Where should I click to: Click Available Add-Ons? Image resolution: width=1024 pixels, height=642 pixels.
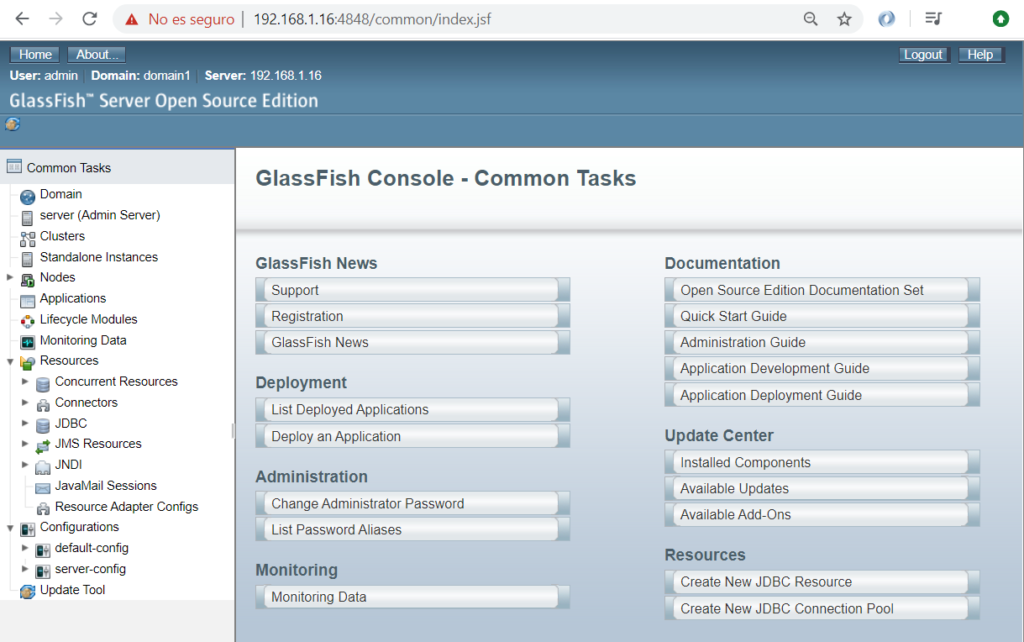point(822,515)
